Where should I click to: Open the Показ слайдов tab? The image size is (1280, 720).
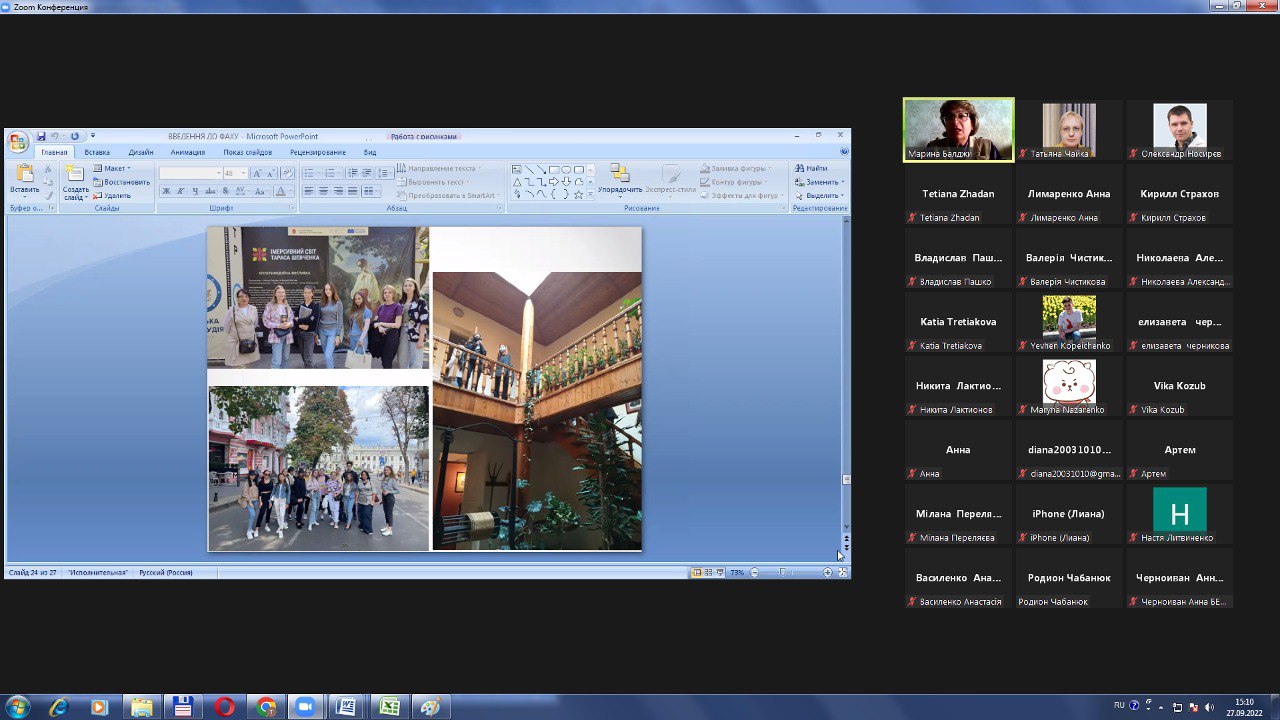[x=247, y=152]
